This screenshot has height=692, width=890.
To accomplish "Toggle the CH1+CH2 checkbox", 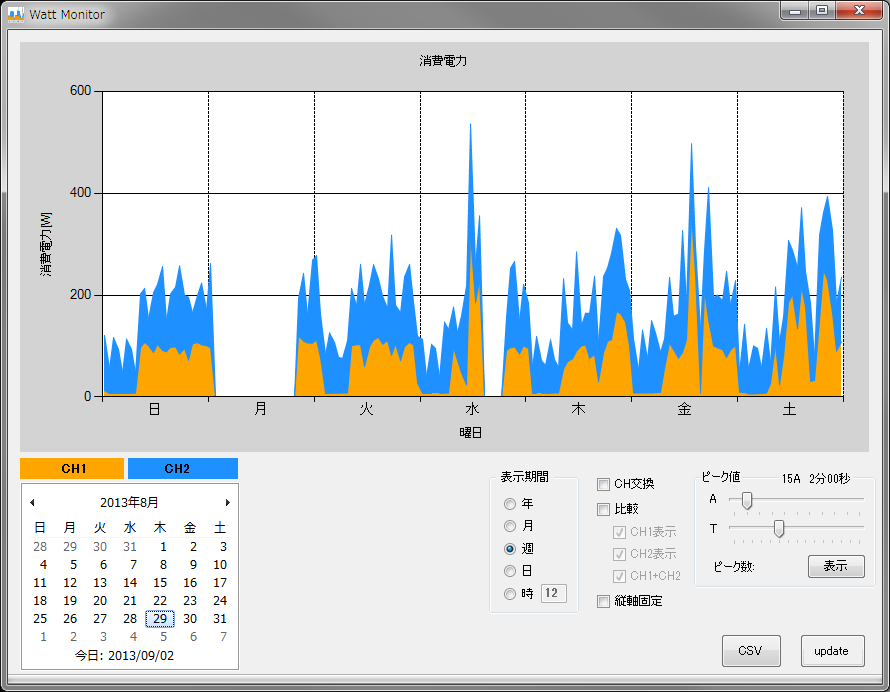I will (619, 576).
